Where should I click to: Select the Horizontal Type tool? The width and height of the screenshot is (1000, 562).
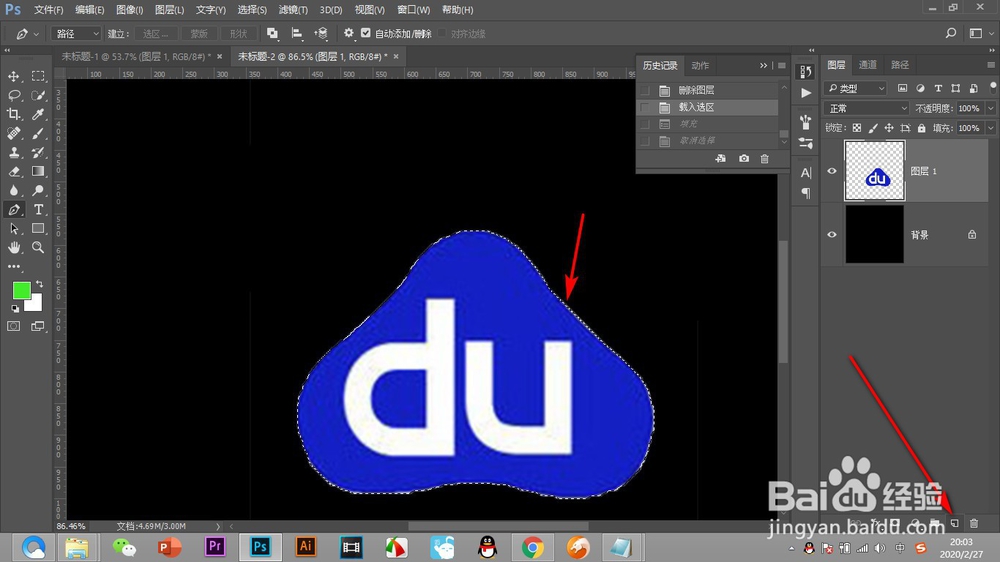pos(38,210)
